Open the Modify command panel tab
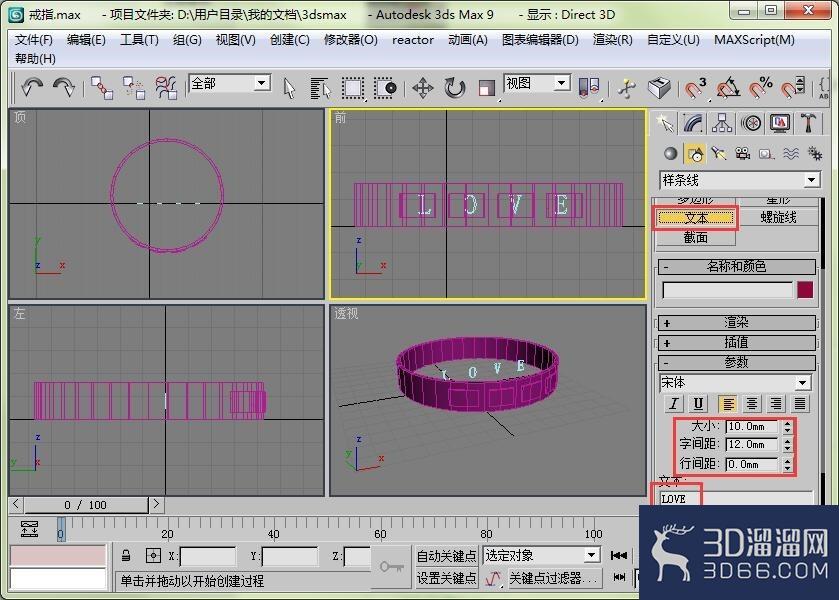The height and width of the screenshot is (600, 839). coord(693,123)
